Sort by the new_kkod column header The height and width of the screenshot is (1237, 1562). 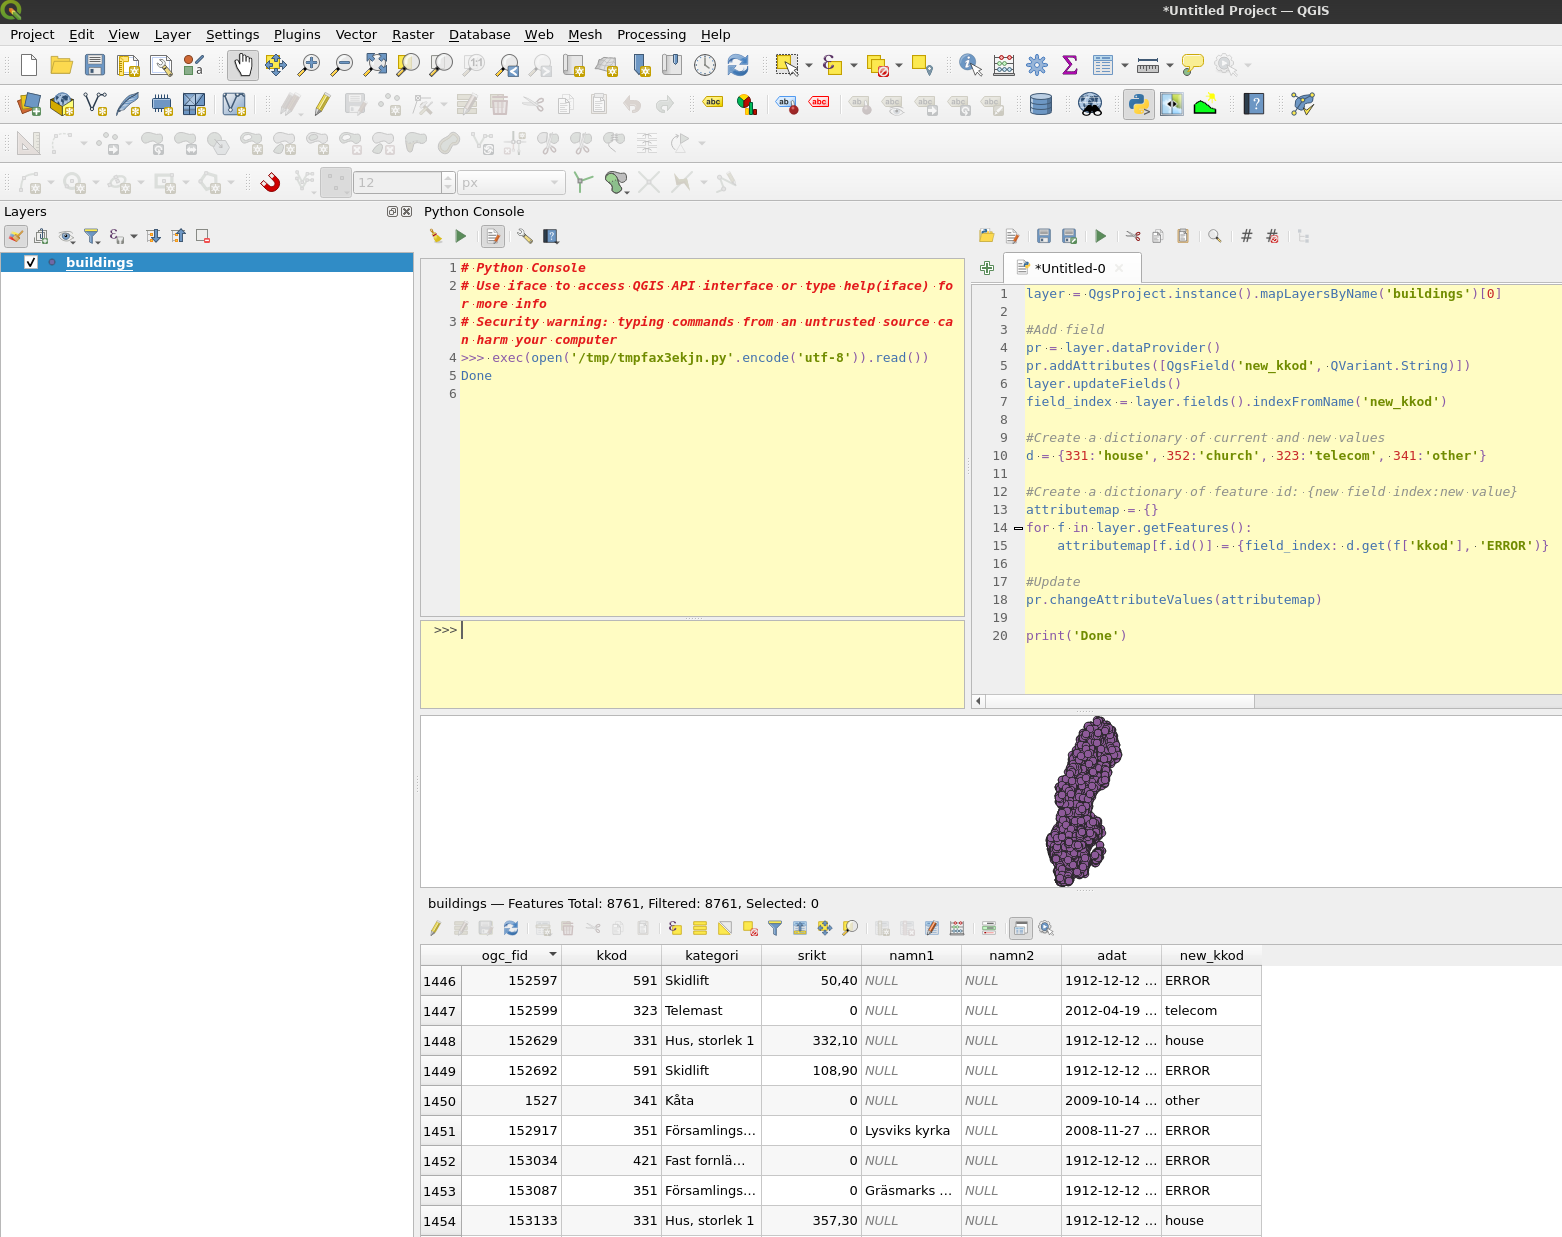(1212, 955)
